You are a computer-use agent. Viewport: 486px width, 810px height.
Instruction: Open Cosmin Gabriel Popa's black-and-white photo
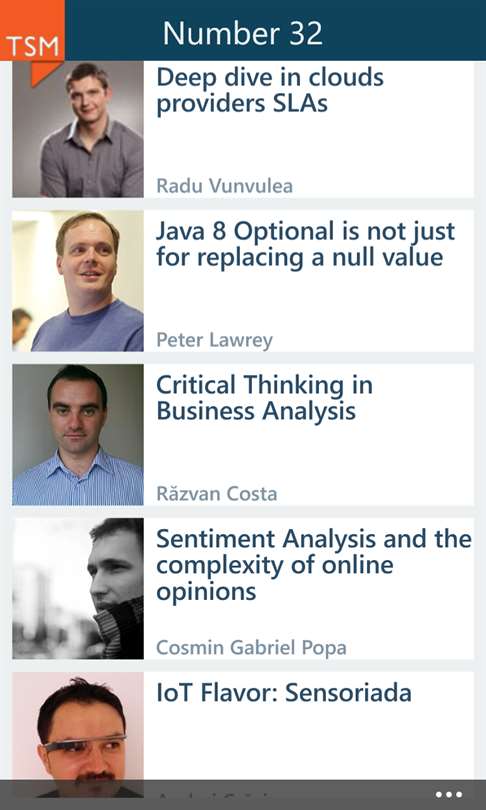(x=78, y=588)
